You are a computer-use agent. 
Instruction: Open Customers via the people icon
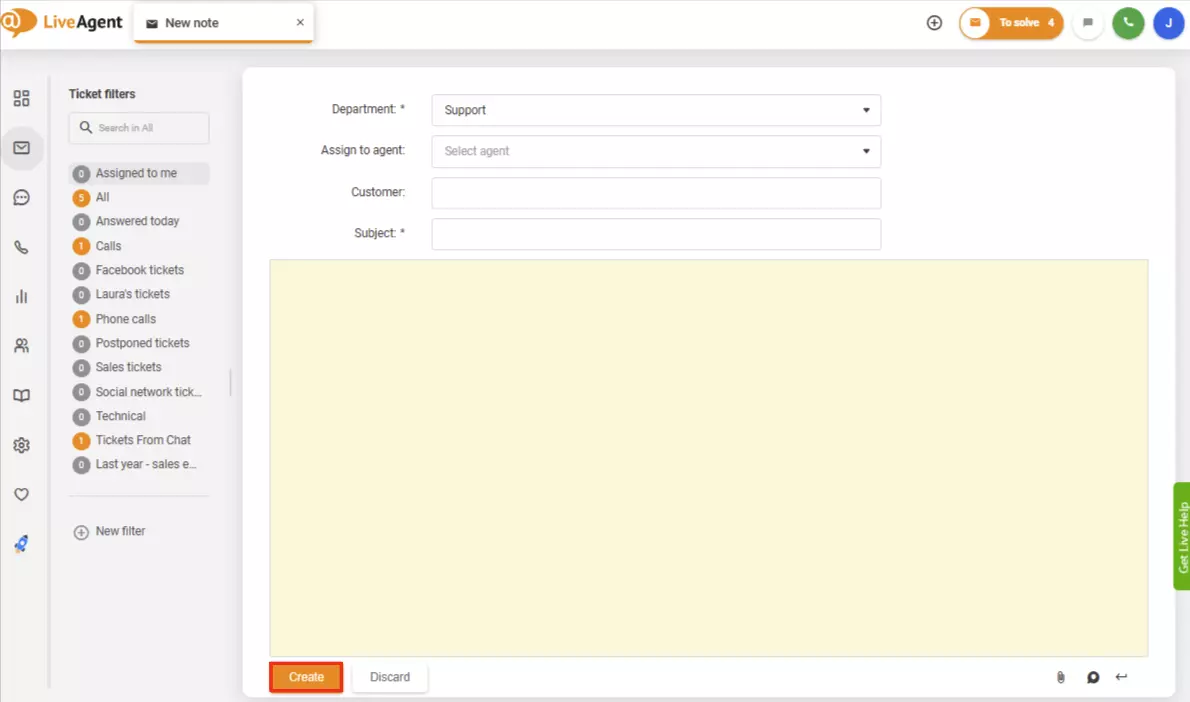(22, 345)
